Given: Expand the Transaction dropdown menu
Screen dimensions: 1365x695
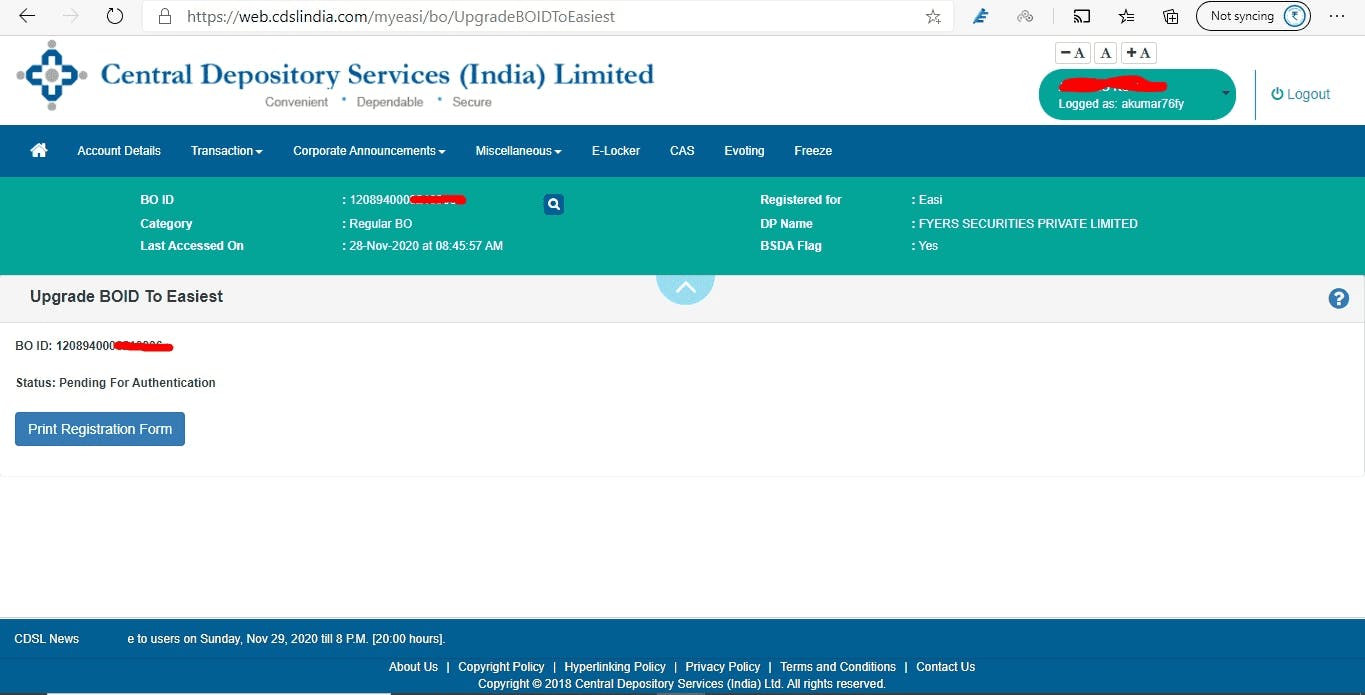Looking at the screenshot, I should [x=227, y=151].
